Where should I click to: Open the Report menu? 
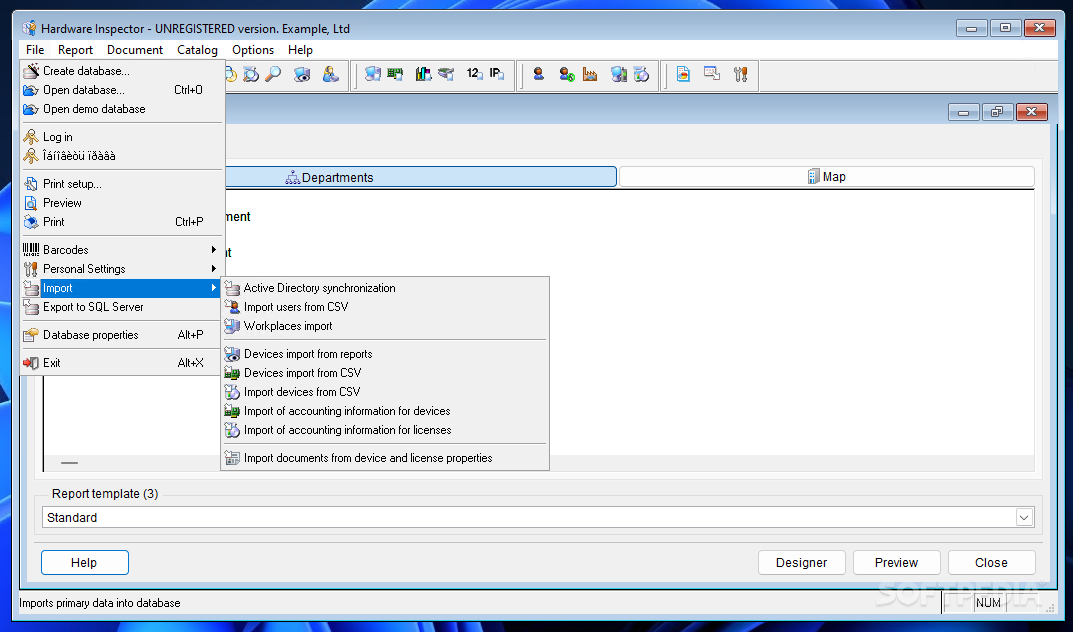tap(75, 50)
